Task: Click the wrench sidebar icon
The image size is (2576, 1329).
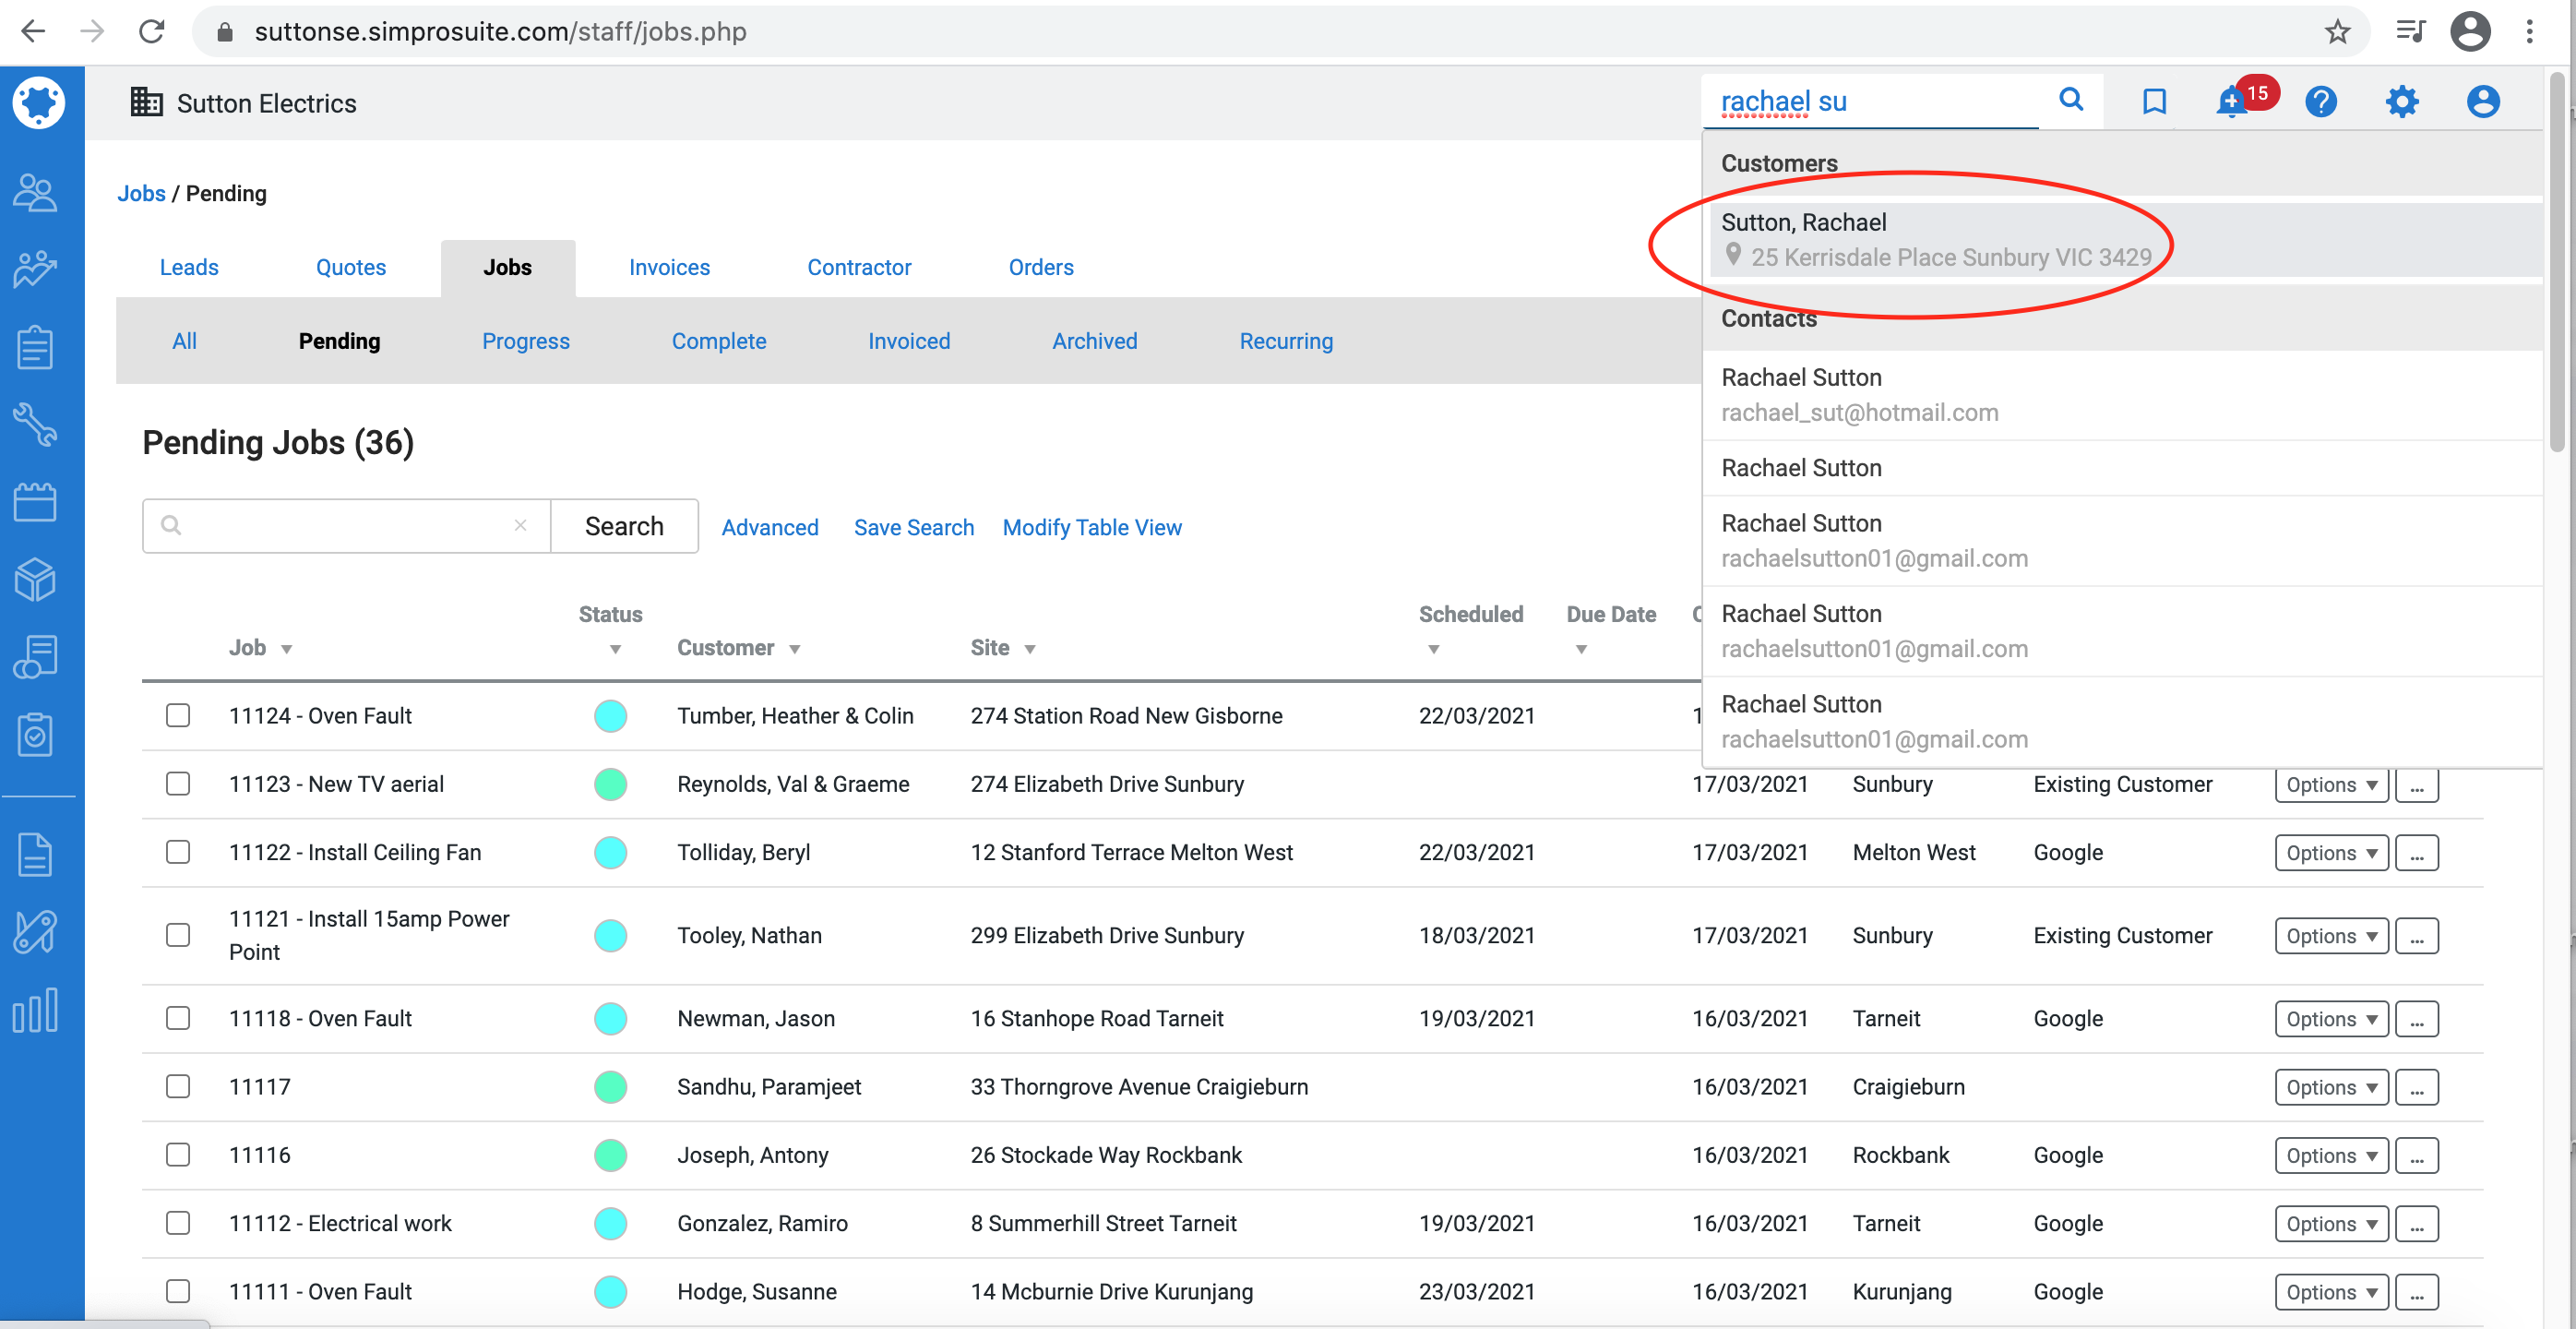Action: 36,424
